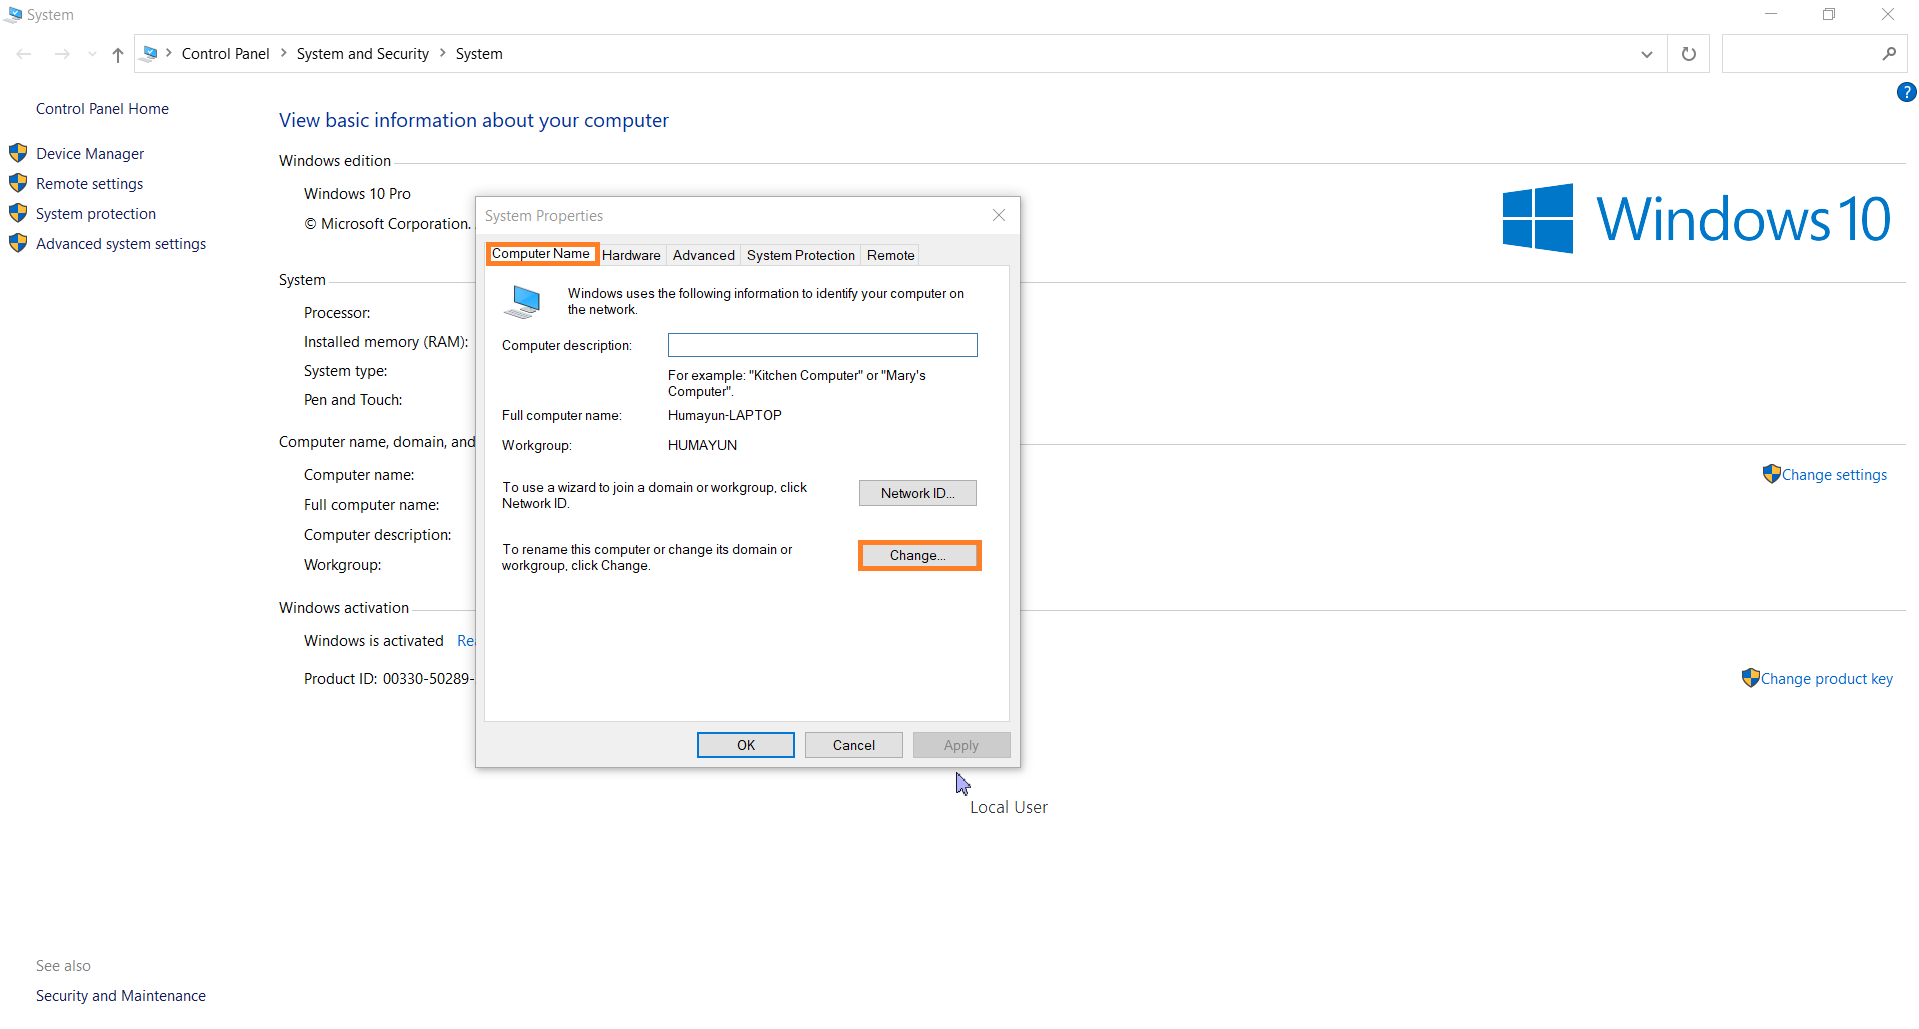Image resolution: width=1919 pixels, height=1029 pixels.
Task: Open Security and Maintenance link
Action: coord(121,996)
